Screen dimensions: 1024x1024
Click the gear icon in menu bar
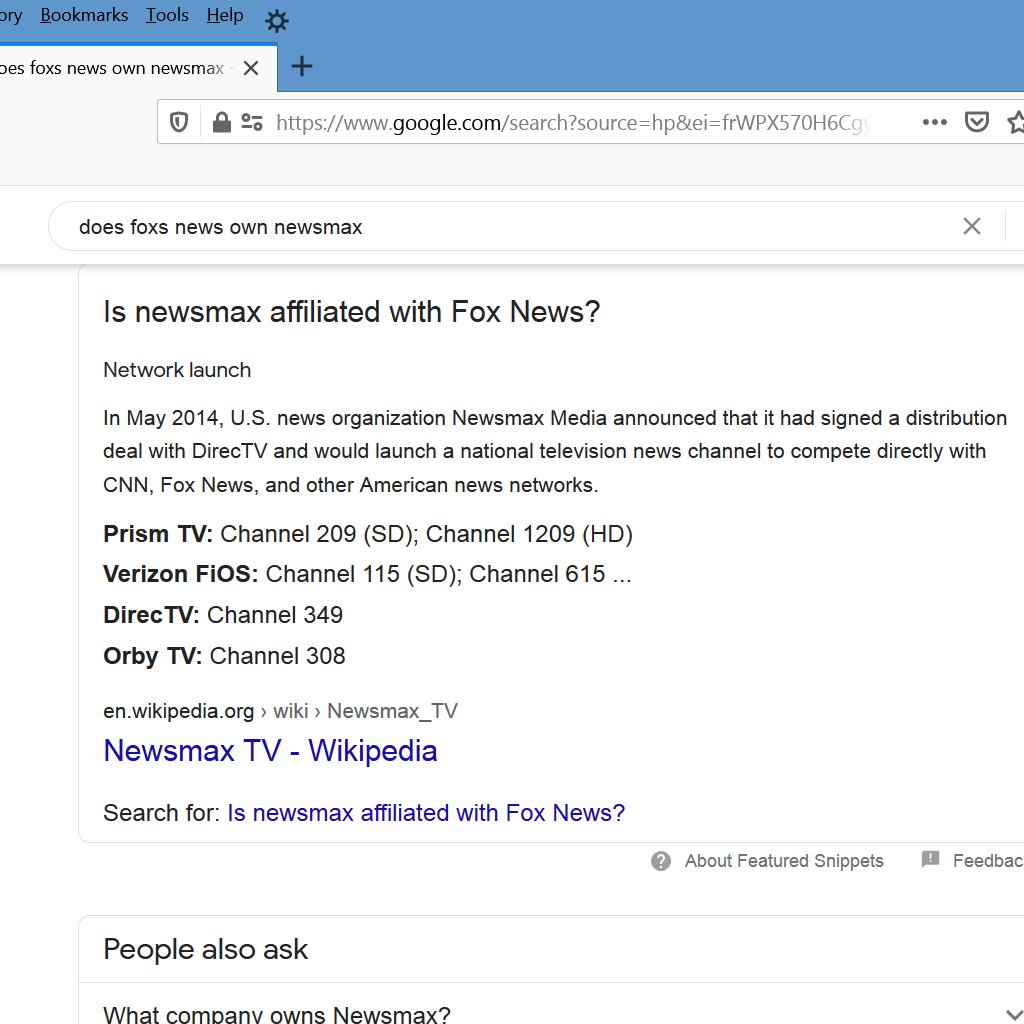[277, 21]
